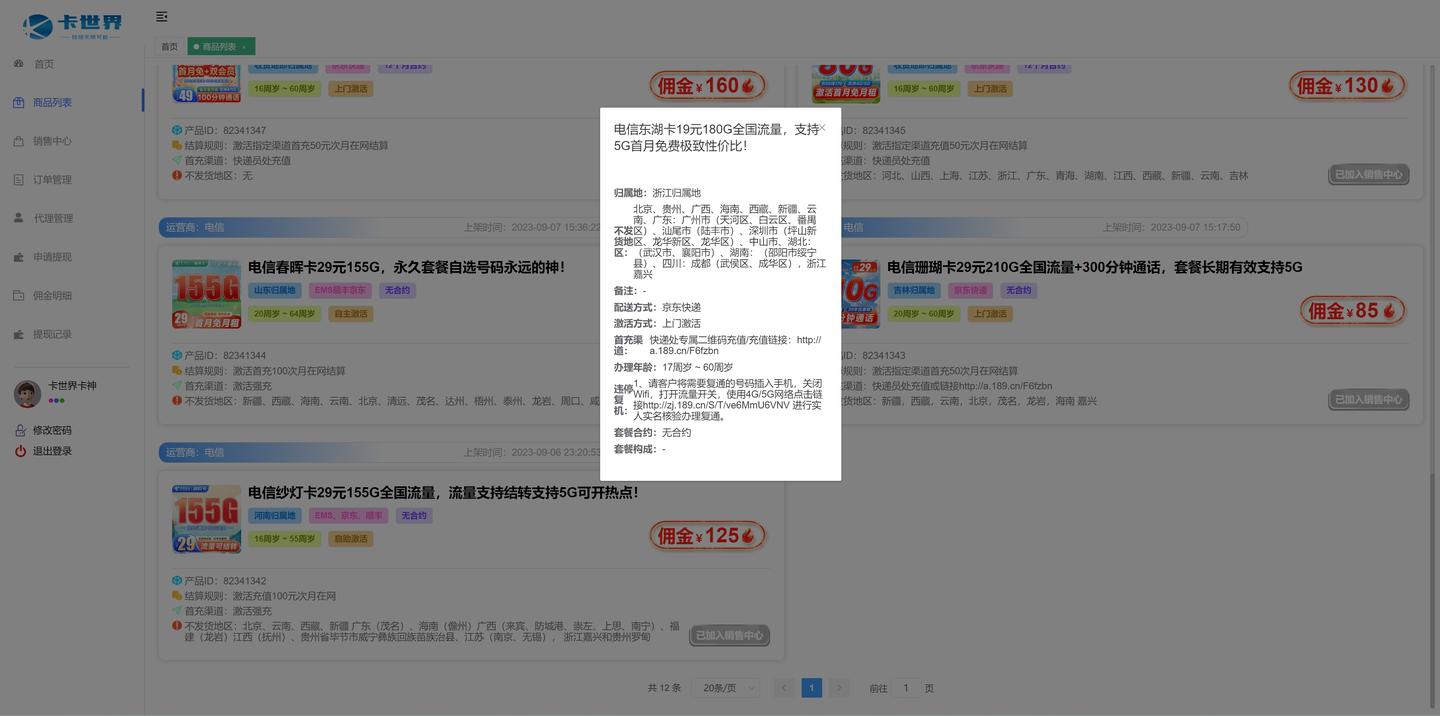The height and width of the screenshot is (716, 1440).
Task: Click the 自助激活 tag
Action: click(351, 539)
